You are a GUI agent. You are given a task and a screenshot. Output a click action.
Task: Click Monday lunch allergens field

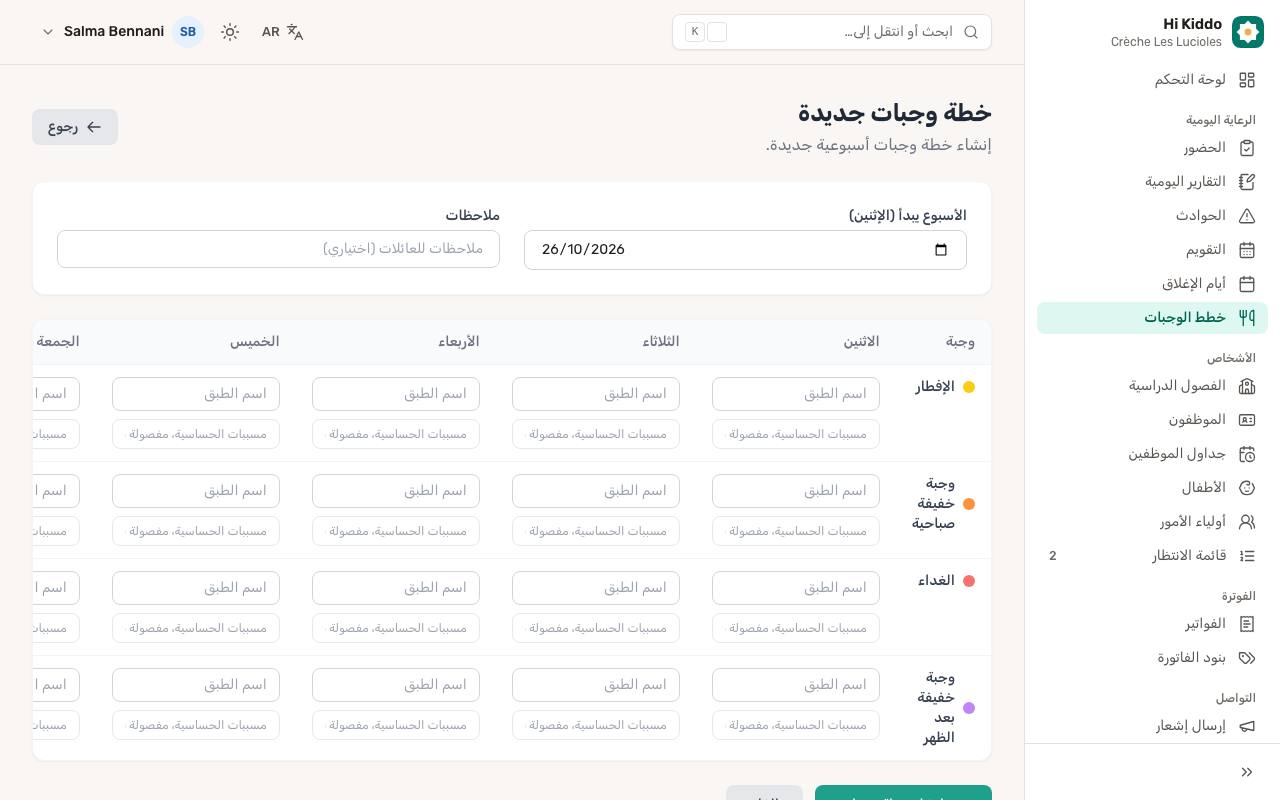point(796,628)
